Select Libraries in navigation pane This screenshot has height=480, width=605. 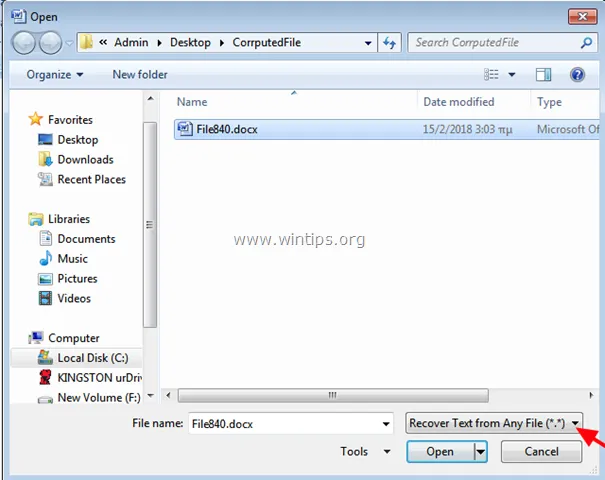point(69,219)
